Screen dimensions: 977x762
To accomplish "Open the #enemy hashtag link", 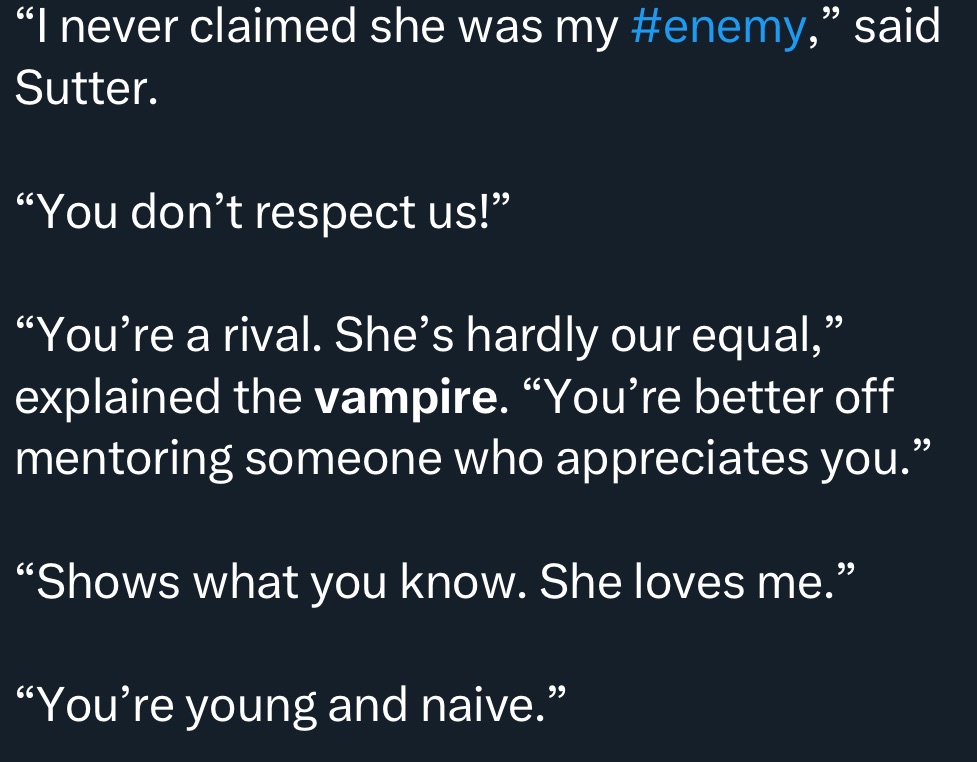I will click(719, 28).
